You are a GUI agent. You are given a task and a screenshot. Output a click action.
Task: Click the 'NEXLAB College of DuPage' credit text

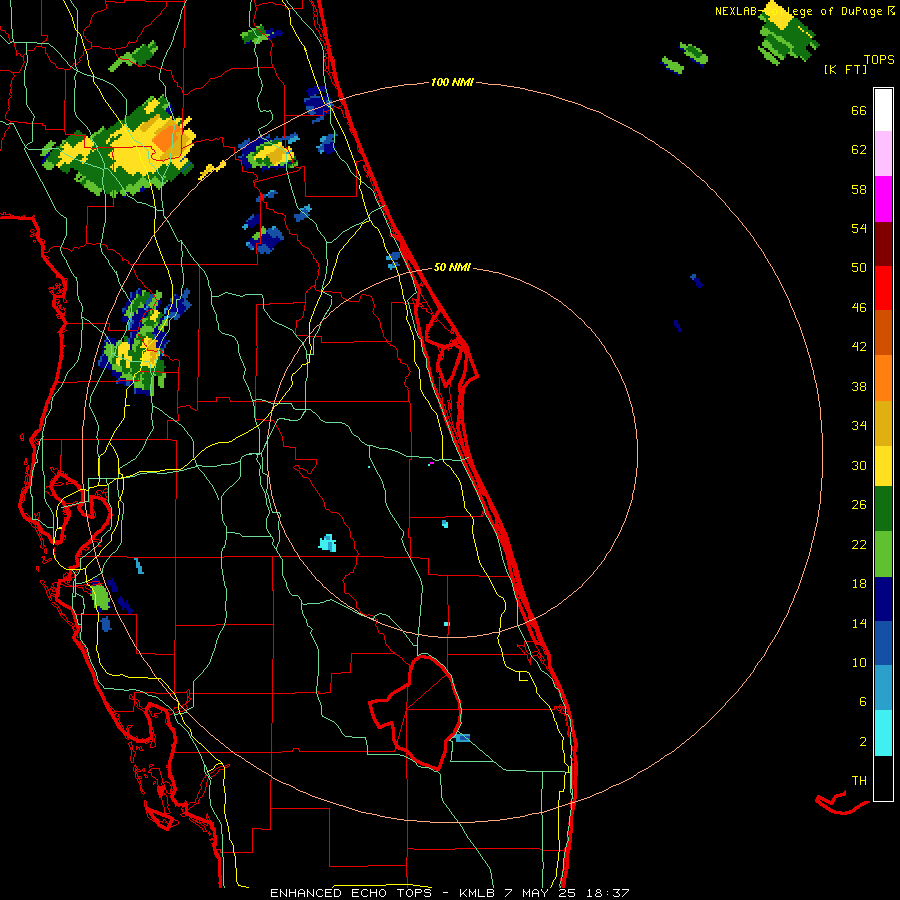tap(804, 11)
